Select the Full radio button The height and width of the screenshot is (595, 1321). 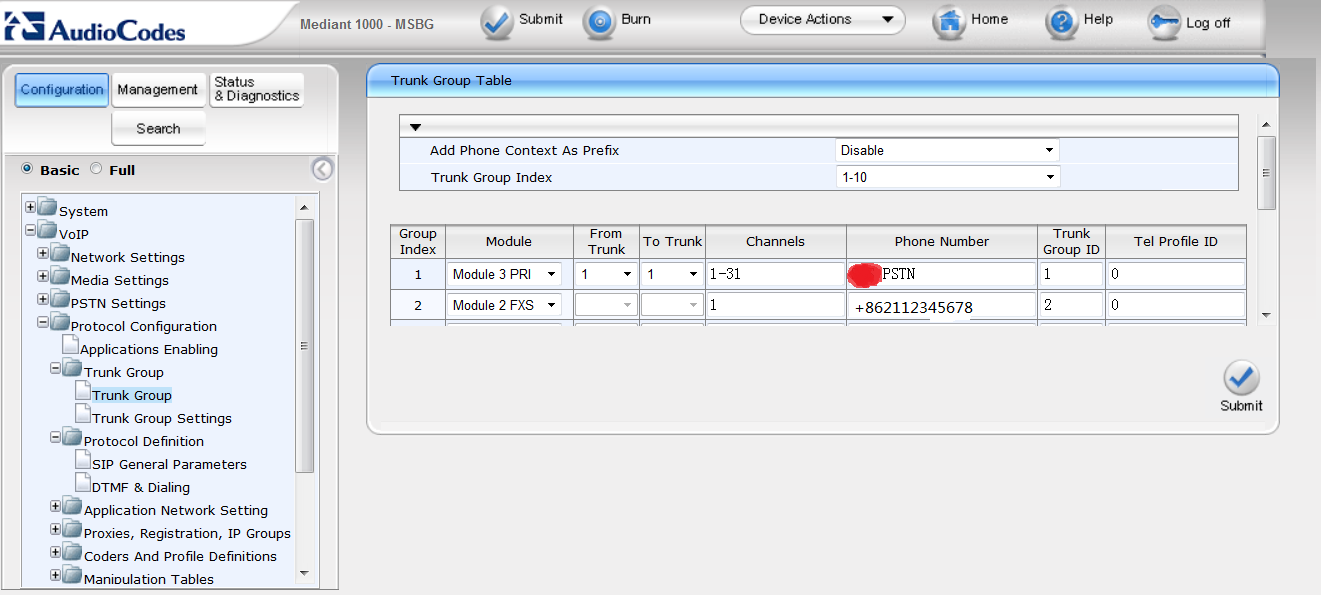(96, 169)
